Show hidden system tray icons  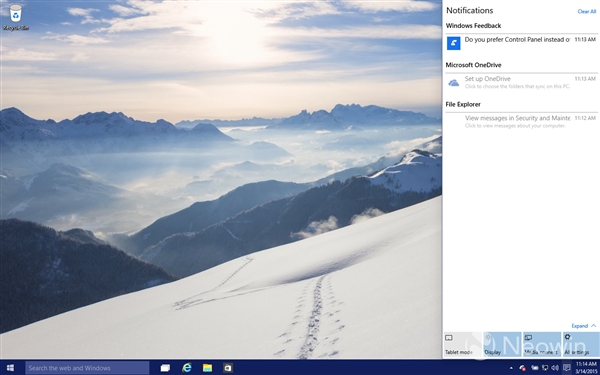pos(512,368)
